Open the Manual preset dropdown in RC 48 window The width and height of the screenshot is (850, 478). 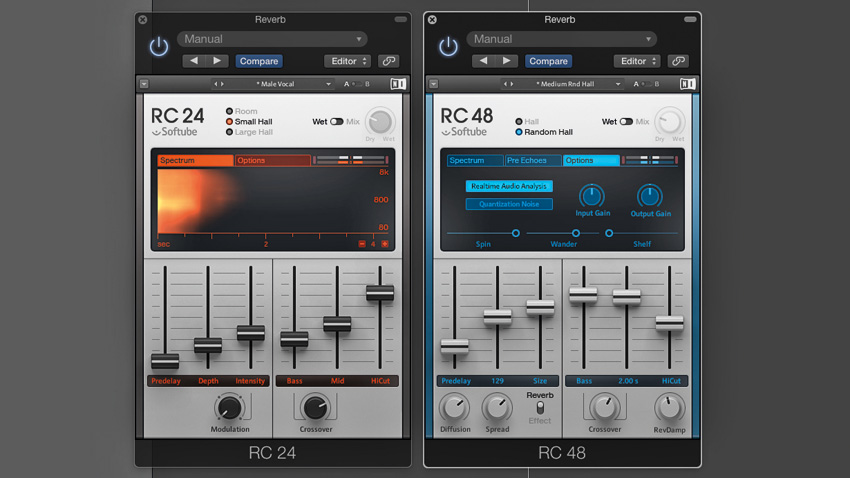point(562,39)
